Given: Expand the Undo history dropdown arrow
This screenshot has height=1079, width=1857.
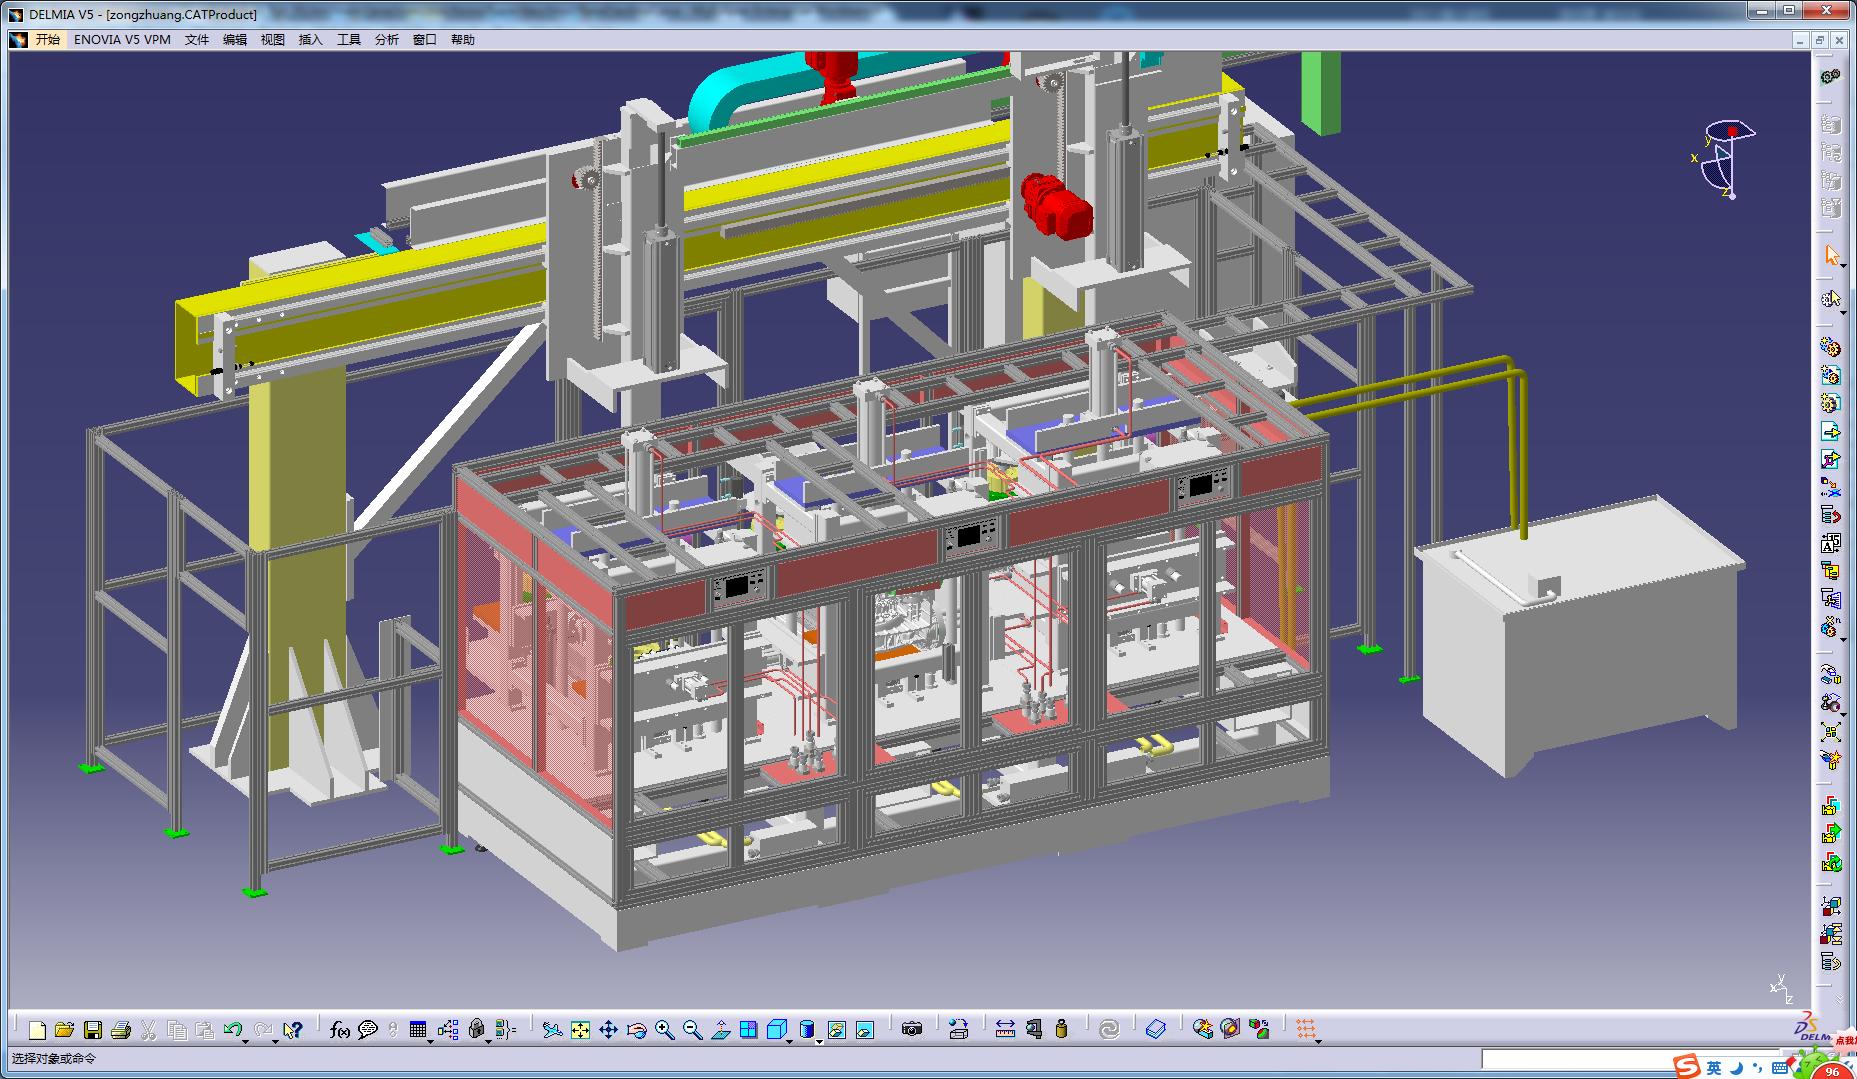Looking at the screenshot, I should click(x=246, y=1041).
